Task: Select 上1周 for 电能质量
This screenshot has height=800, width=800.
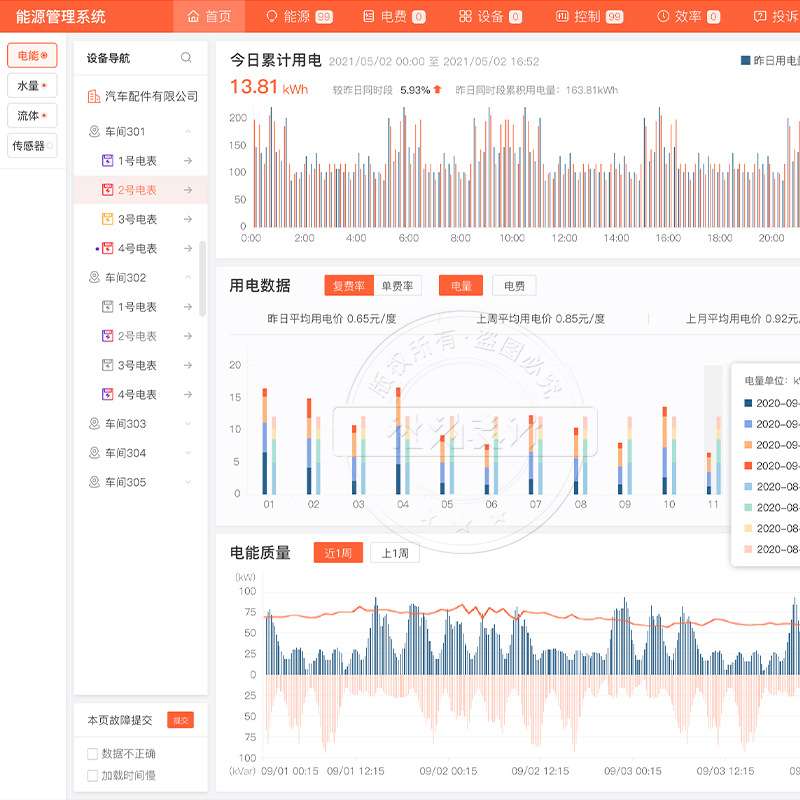Action: (x=395, y=553)
